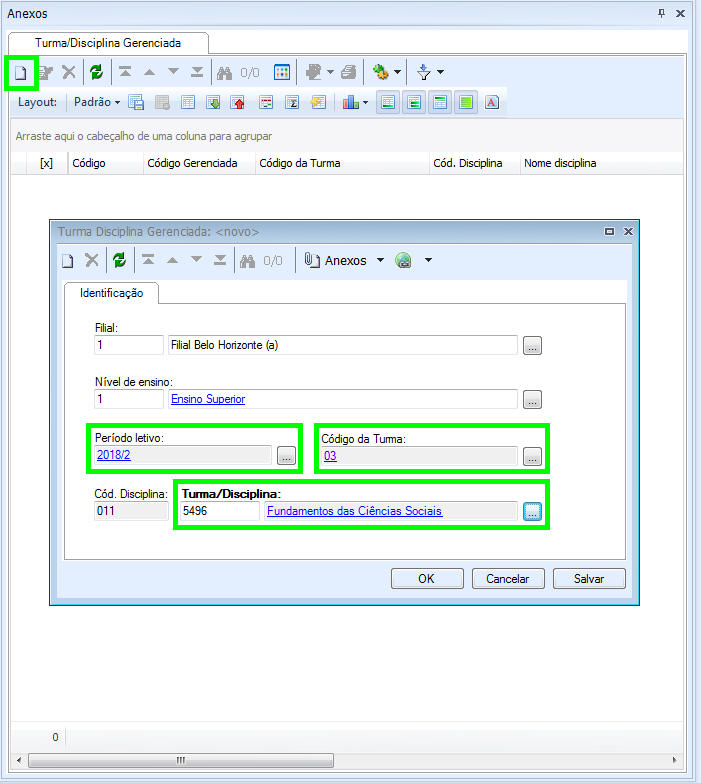Open the Padrão layout dropdown
The height and width of the screenshot is (783, 701).
coord(97,102)
